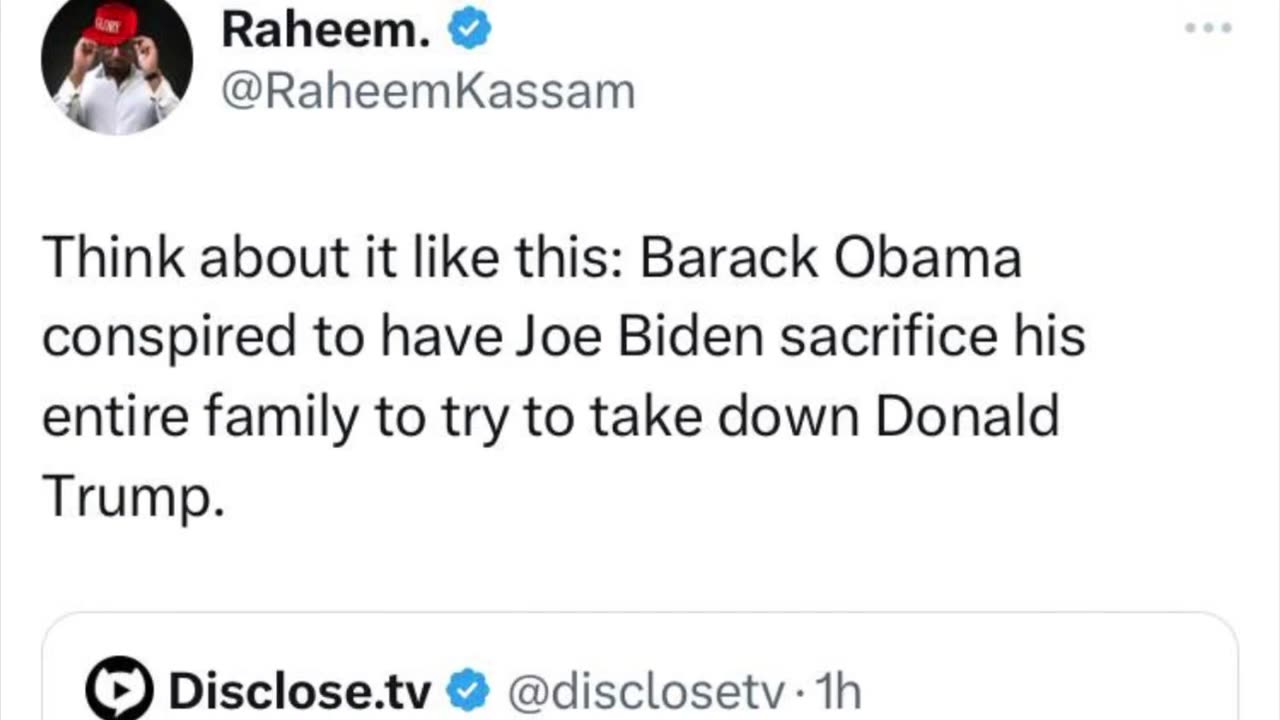Click the verified badge next to Disclose.tv

(469, 691)
